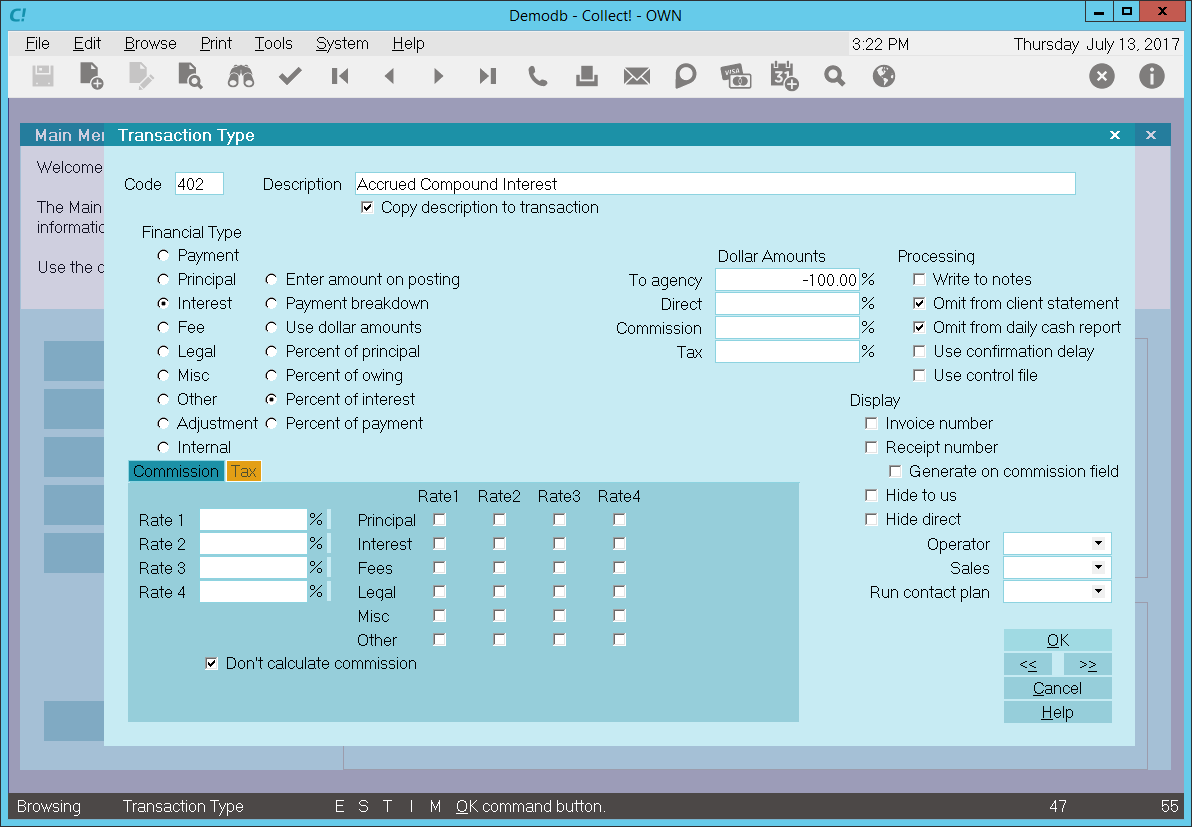
Task: Jump to the last record arrow icon
Action: pos(487,76)
